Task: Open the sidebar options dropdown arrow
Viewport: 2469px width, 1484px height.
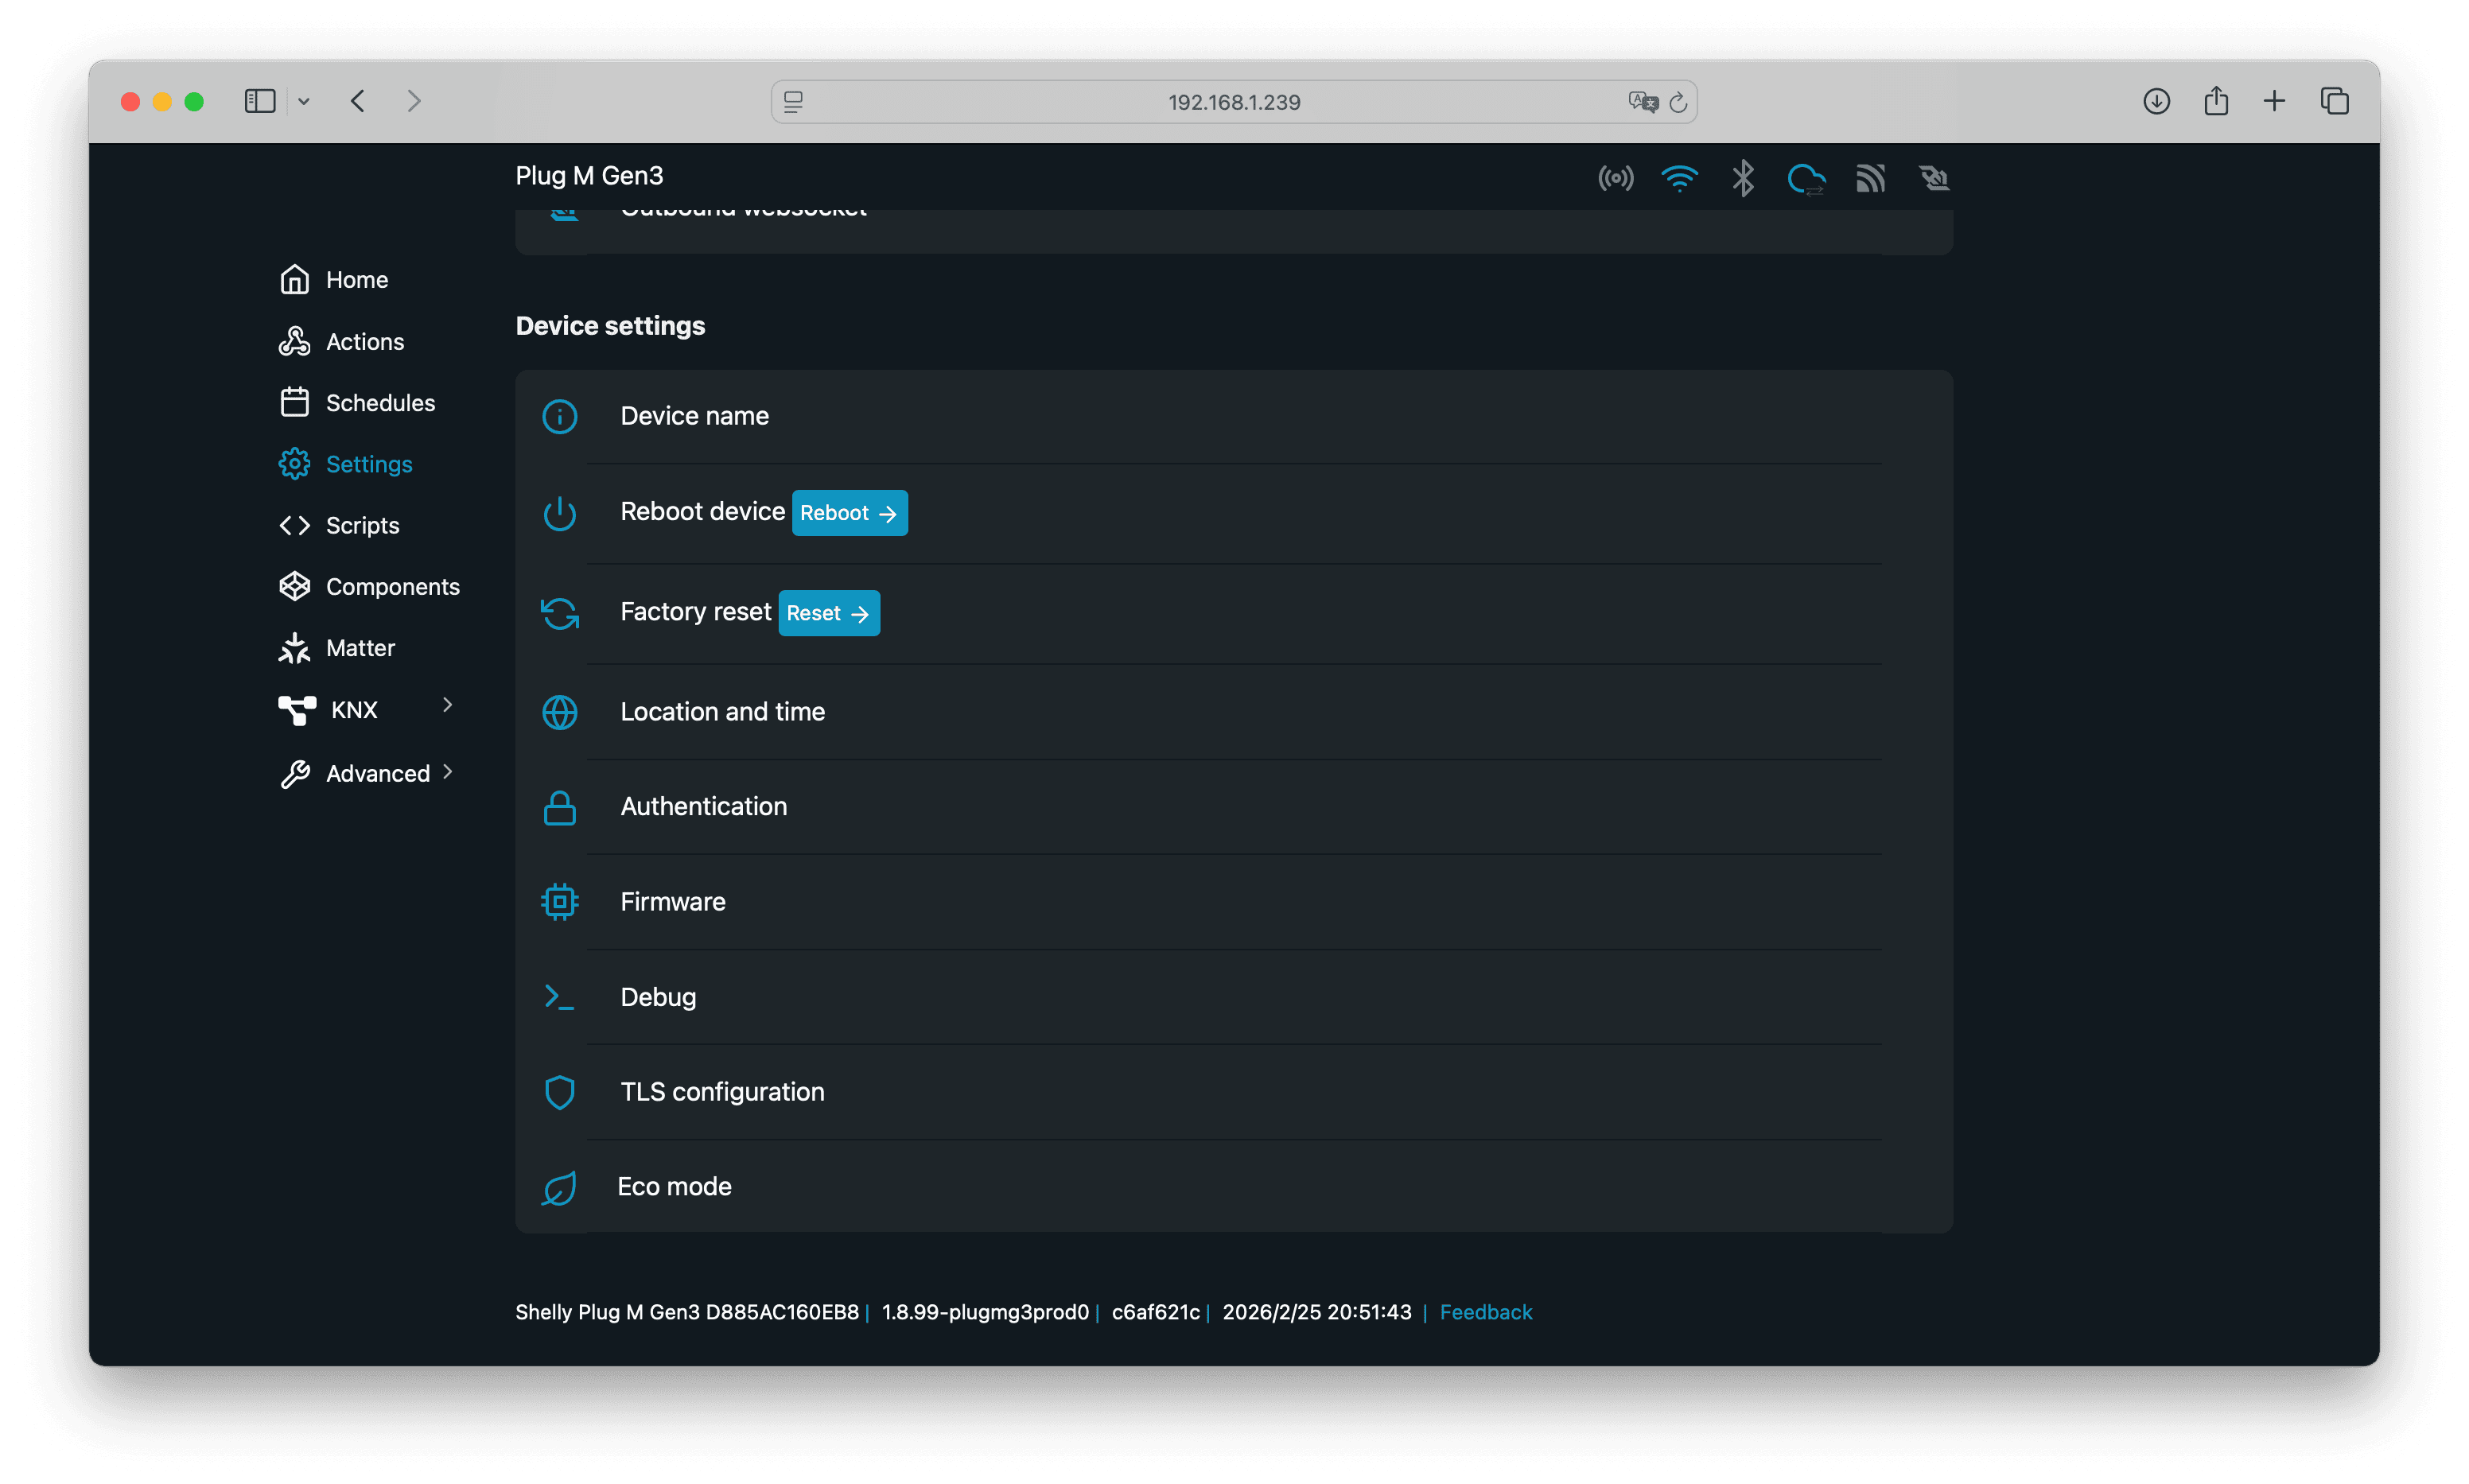Action: point(304,101)
